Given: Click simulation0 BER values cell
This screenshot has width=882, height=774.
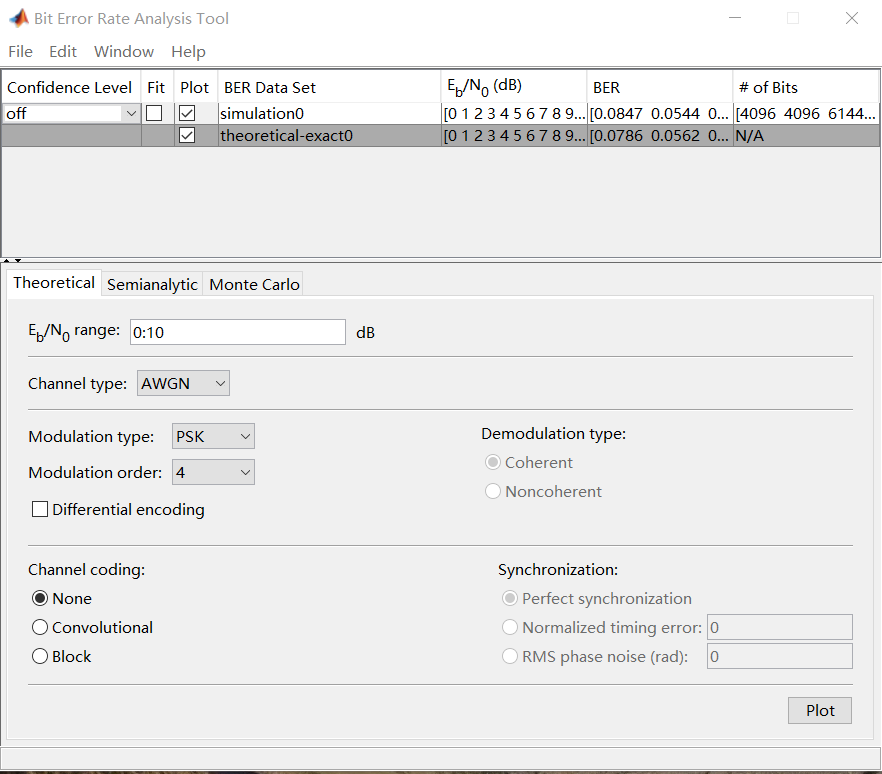Looking at the screenshot, I should 660,114.
